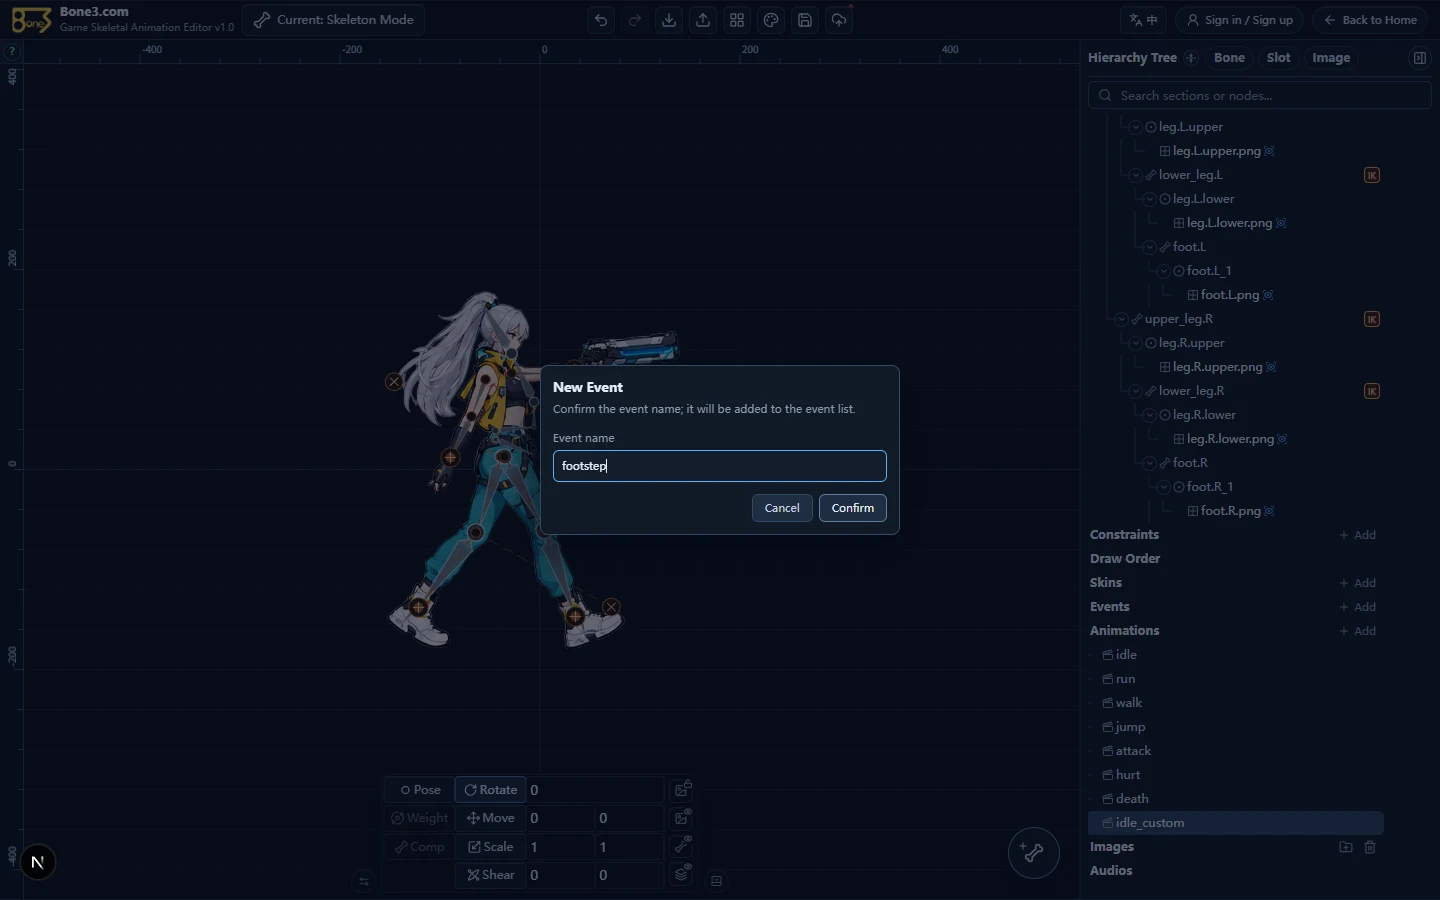Select the Rotate transform mode

[x=490, y=789]
